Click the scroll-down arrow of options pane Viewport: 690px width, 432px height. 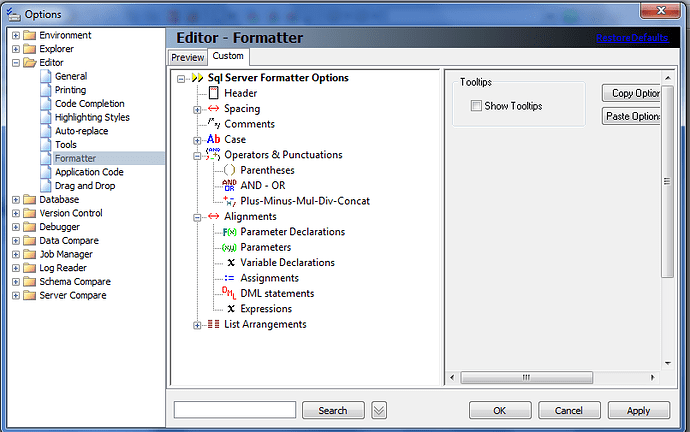(668, 363)
